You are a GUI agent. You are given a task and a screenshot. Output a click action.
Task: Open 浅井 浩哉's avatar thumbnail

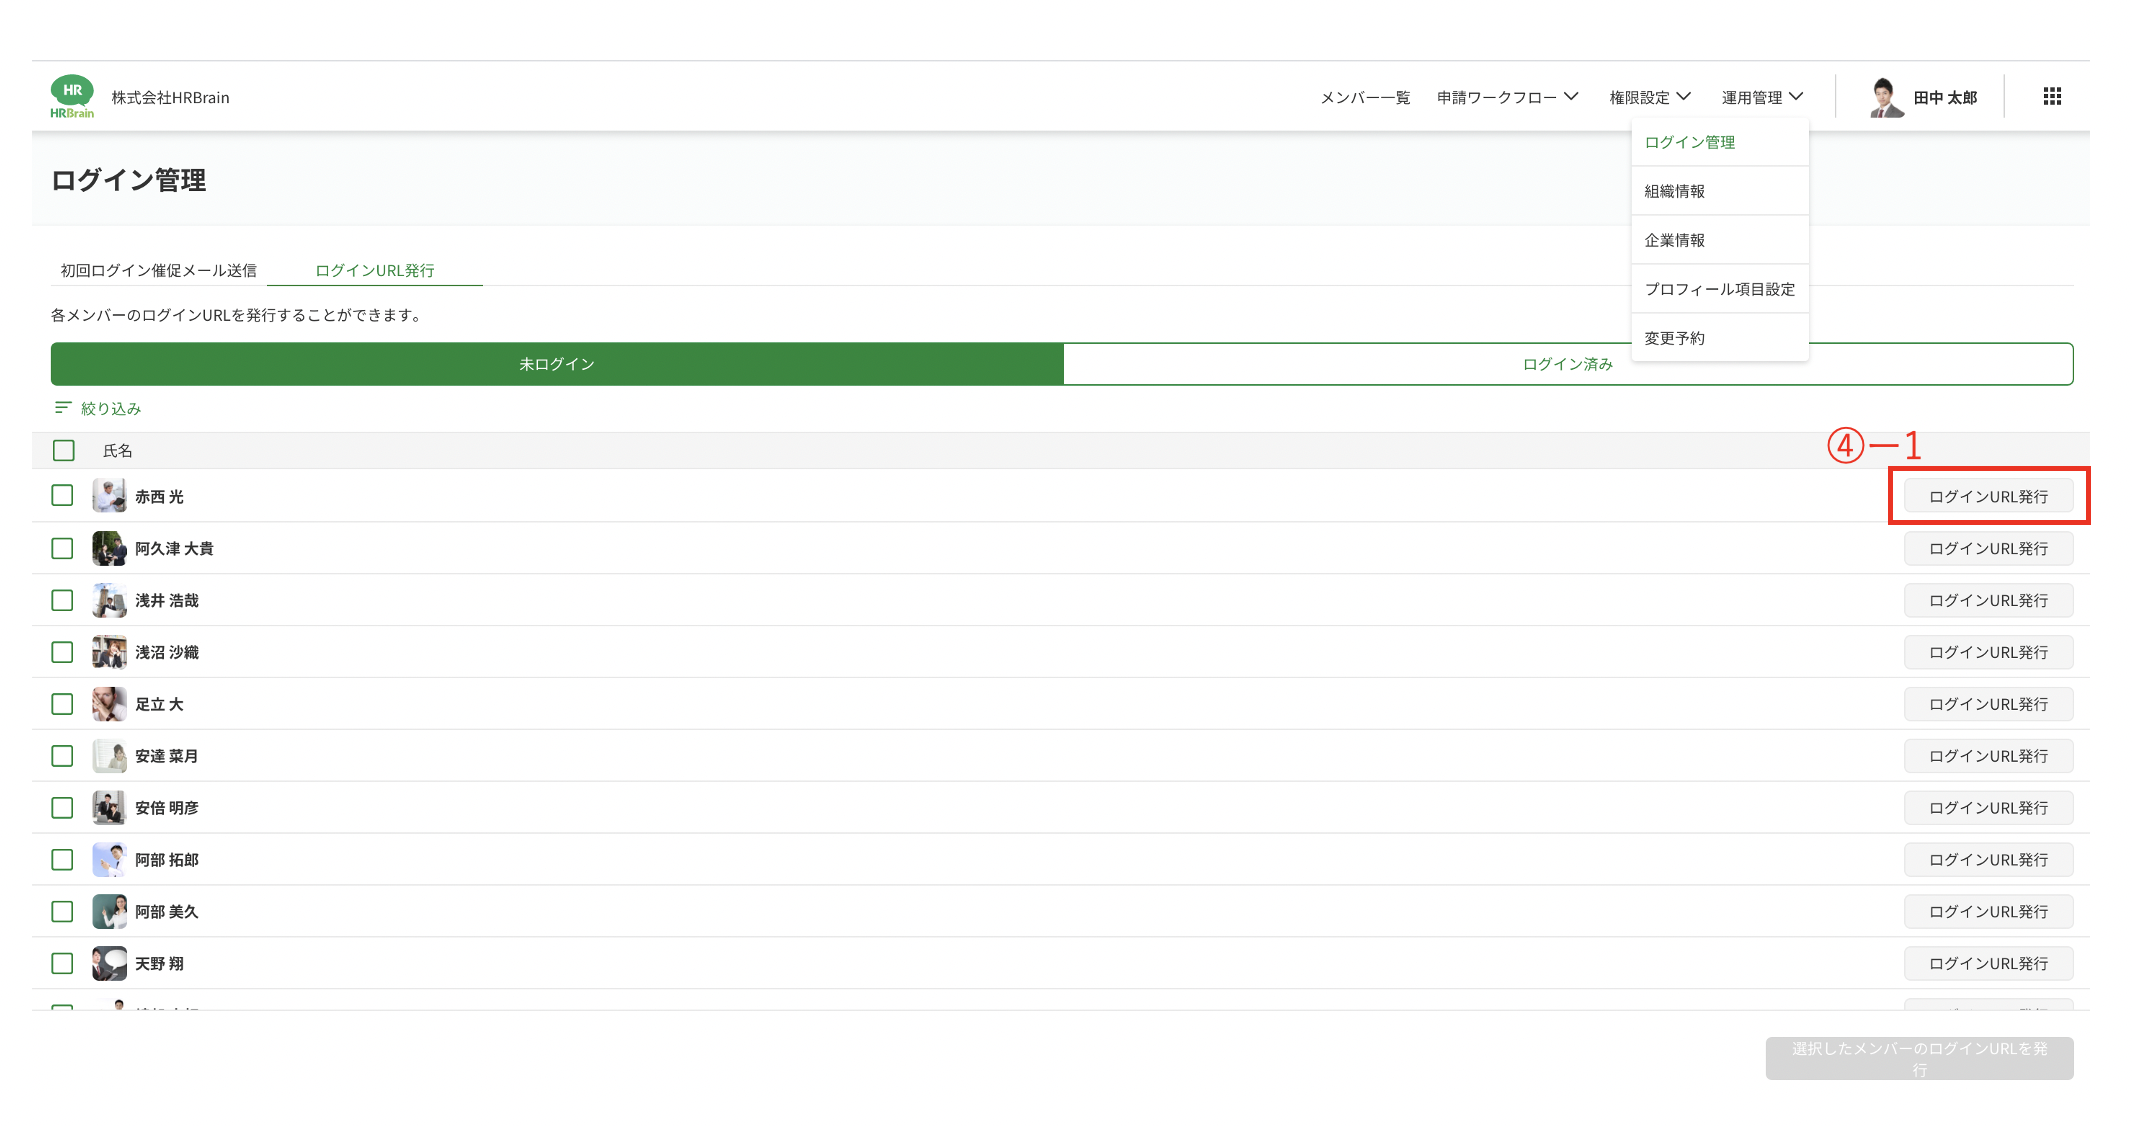(109, 600)
